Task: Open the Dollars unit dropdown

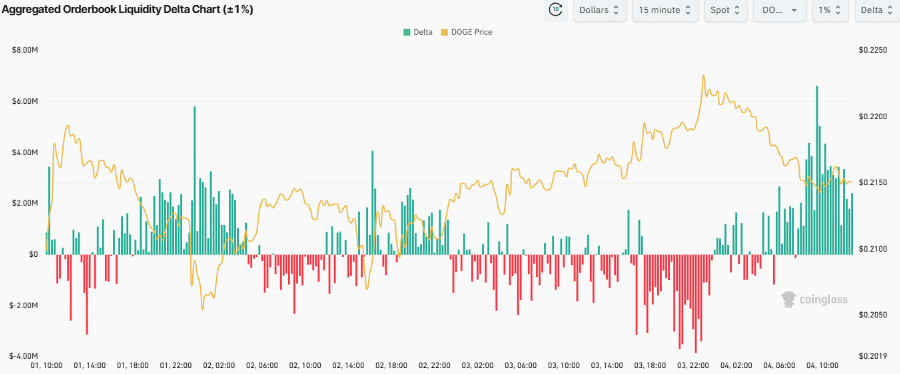Action: tap(599, 10)
